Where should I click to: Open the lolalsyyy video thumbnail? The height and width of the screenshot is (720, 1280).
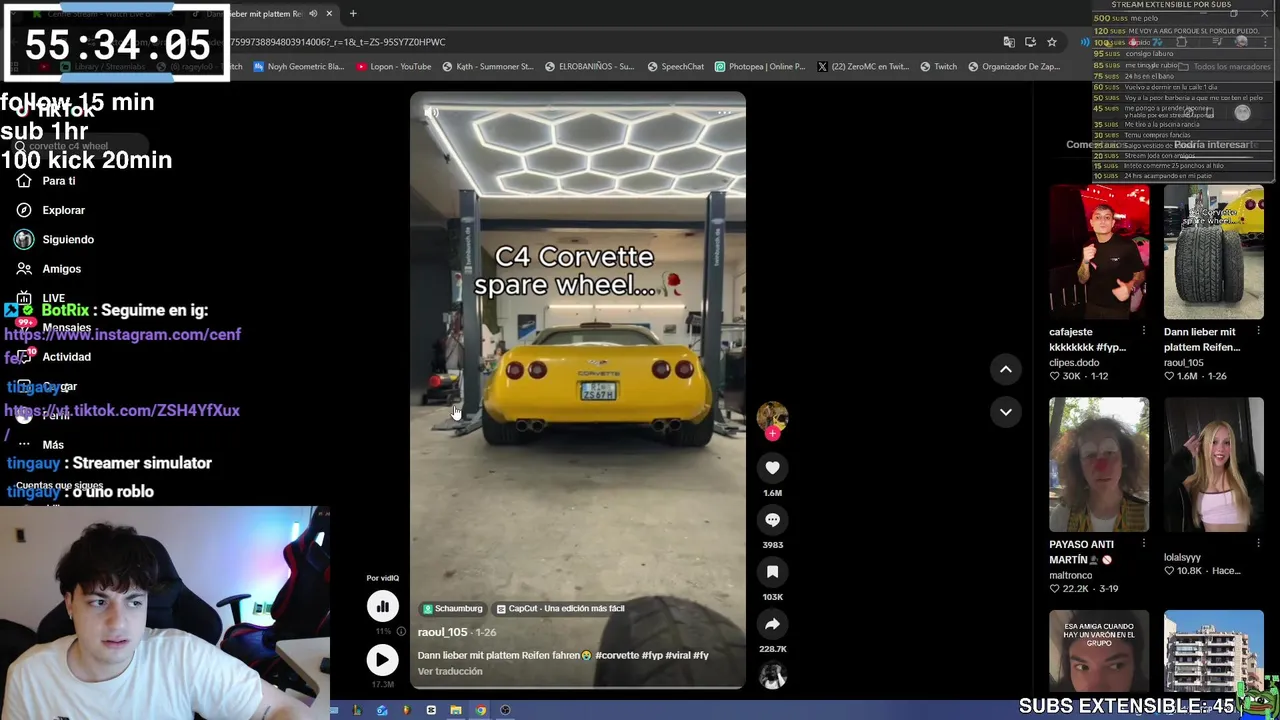point(1213,465)
